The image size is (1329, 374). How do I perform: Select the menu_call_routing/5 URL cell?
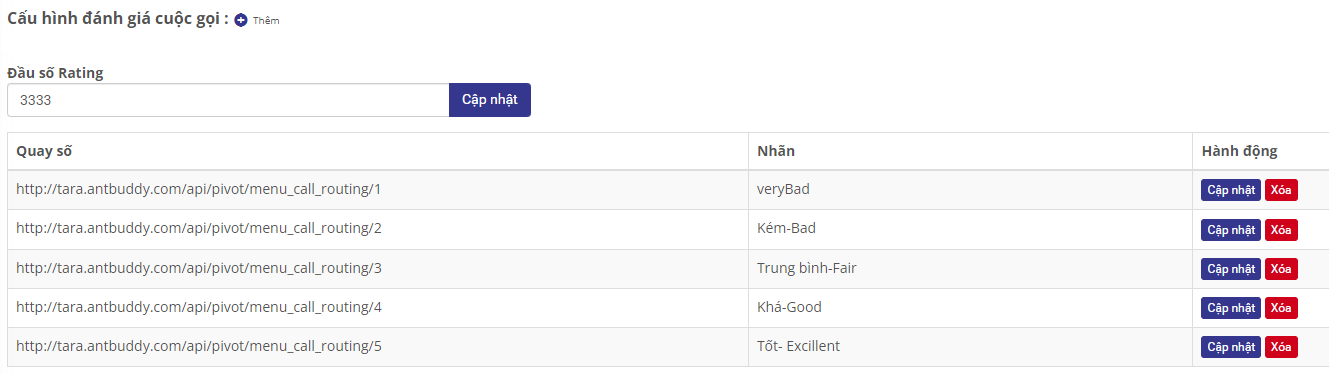click(x=378, y=347)
